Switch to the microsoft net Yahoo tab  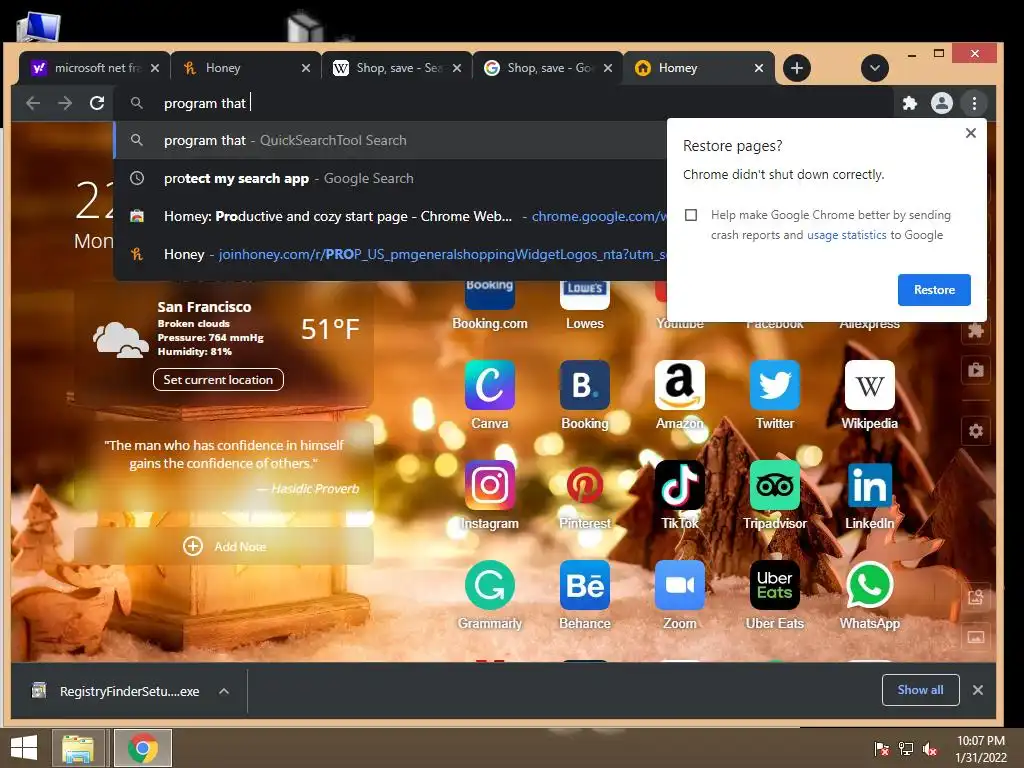(94, 68)
